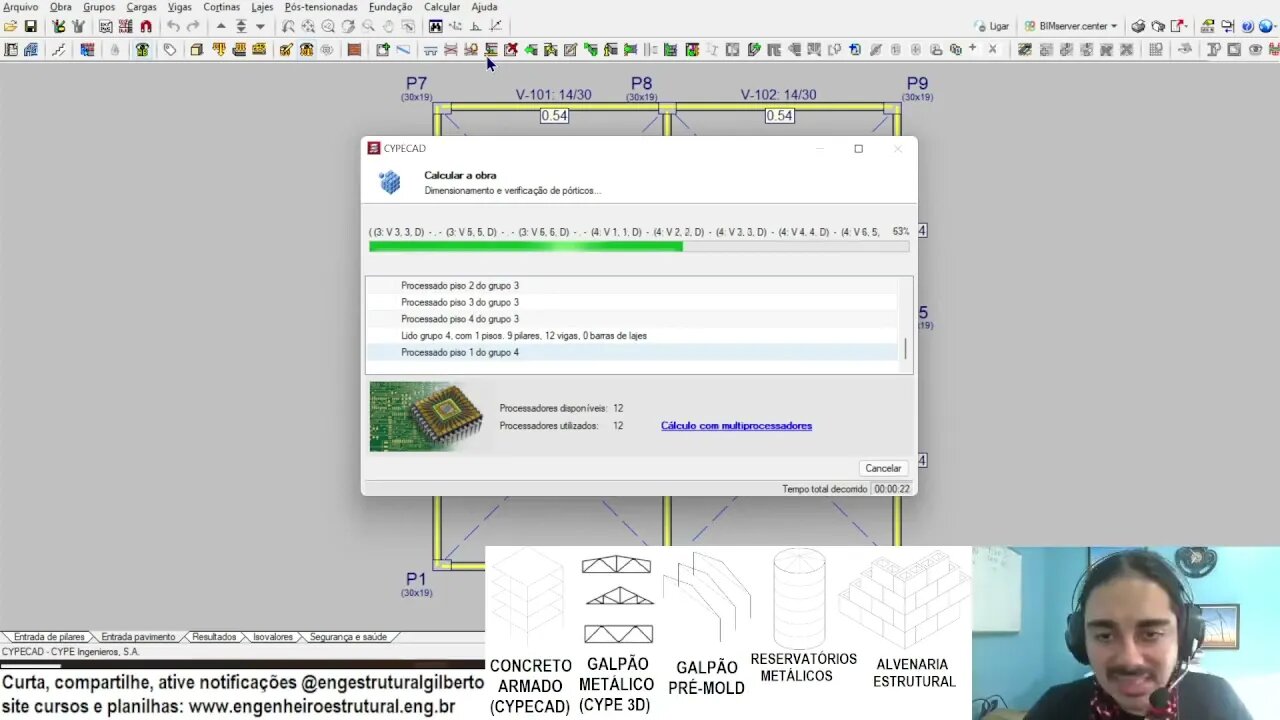Click the eye visibility icon in second toolbar
1280x720 pixels.
pos(1254,49)
